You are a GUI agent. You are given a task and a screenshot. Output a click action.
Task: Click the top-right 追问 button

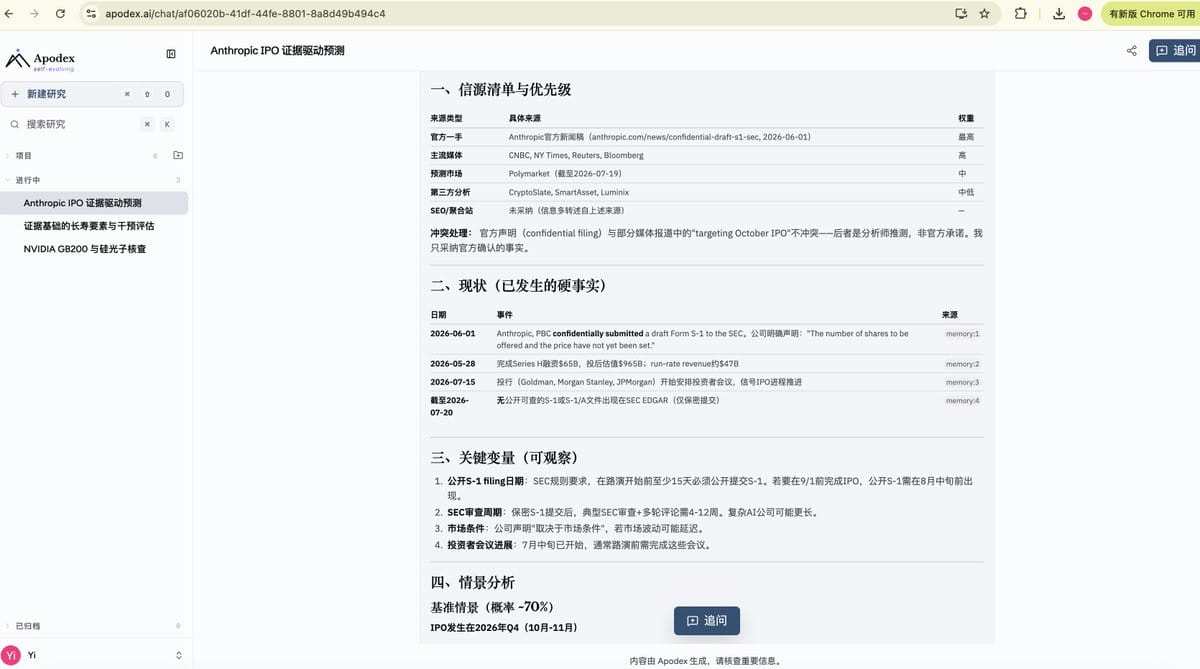click(x=1175, y=51)
